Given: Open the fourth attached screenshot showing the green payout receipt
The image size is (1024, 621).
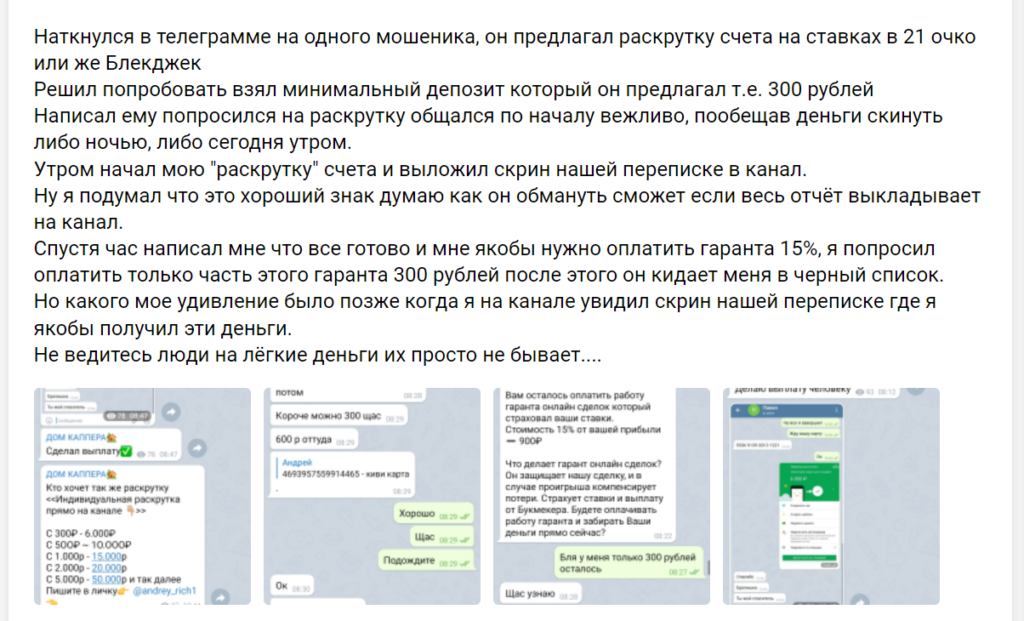Looking at the screenshot, I should (831, 496).
